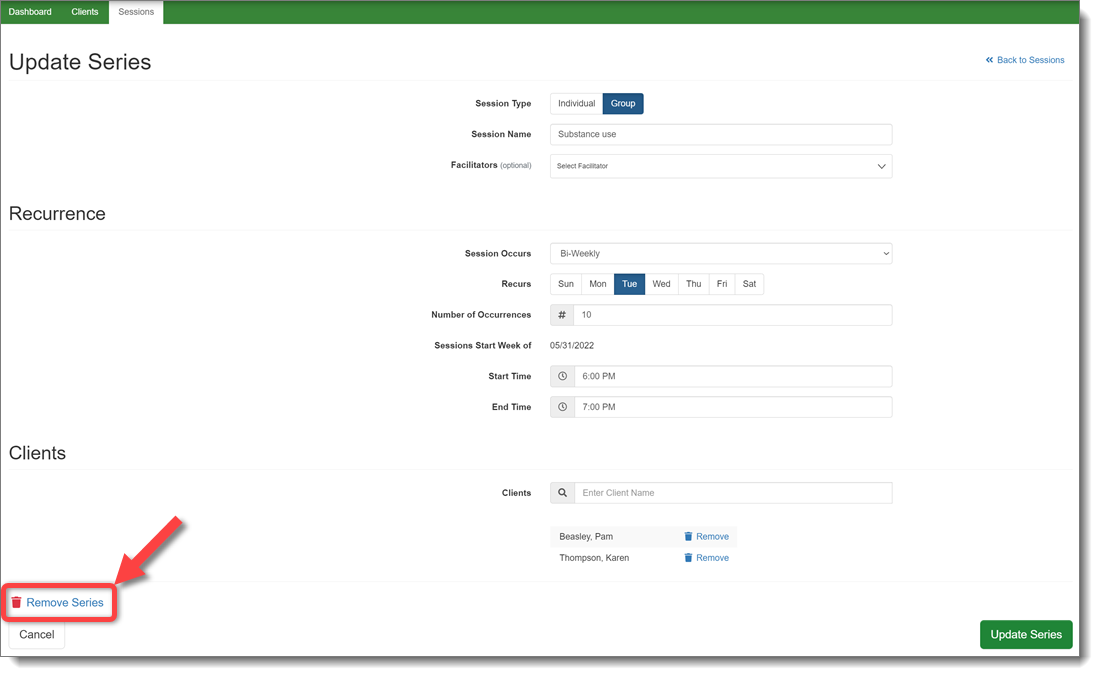The width and height of the screenshot is (1100, 677).
Task: Expand the Session Occurs Bi-Weekly dropdown
Action: (x=720, y=254)
